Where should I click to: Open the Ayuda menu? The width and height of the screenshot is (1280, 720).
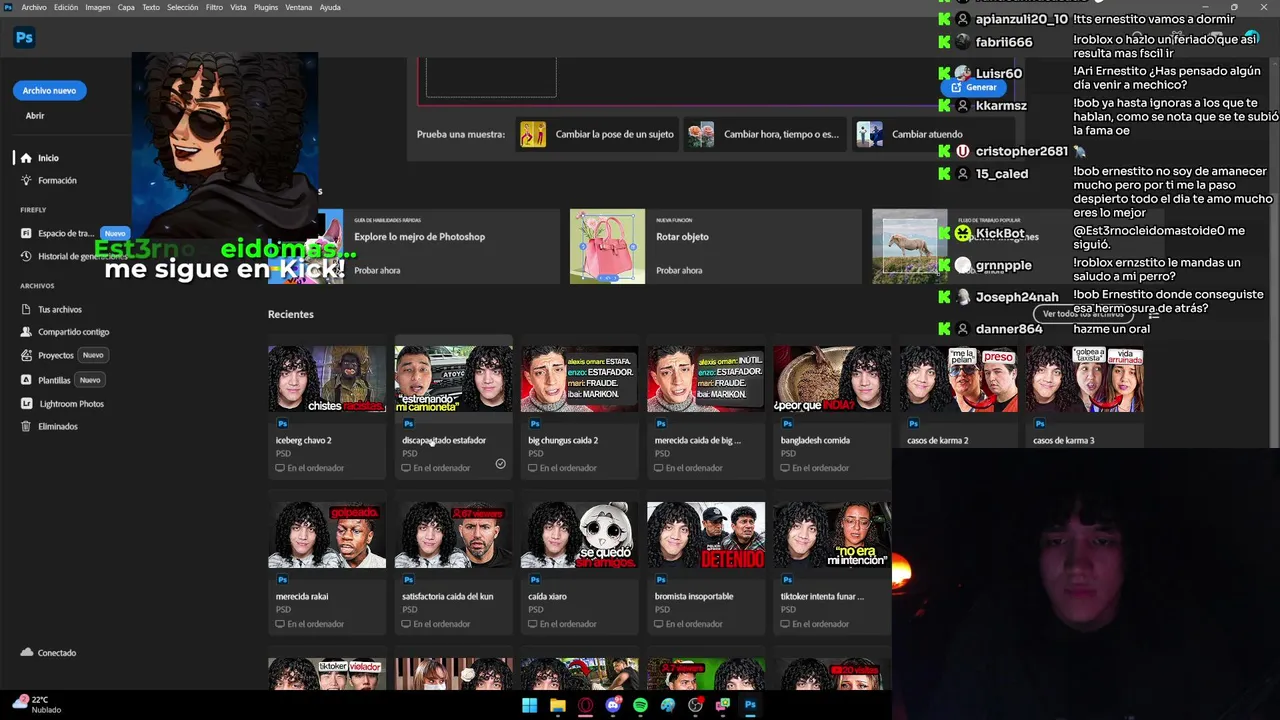pos(330,7)
